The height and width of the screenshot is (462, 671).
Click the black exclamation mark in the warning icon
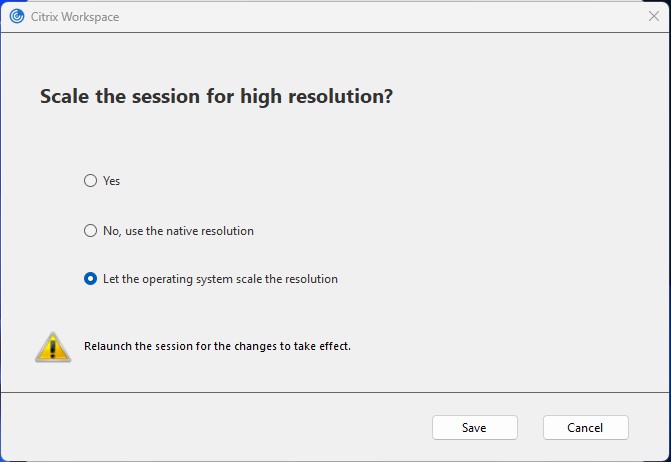coord(53,347)
